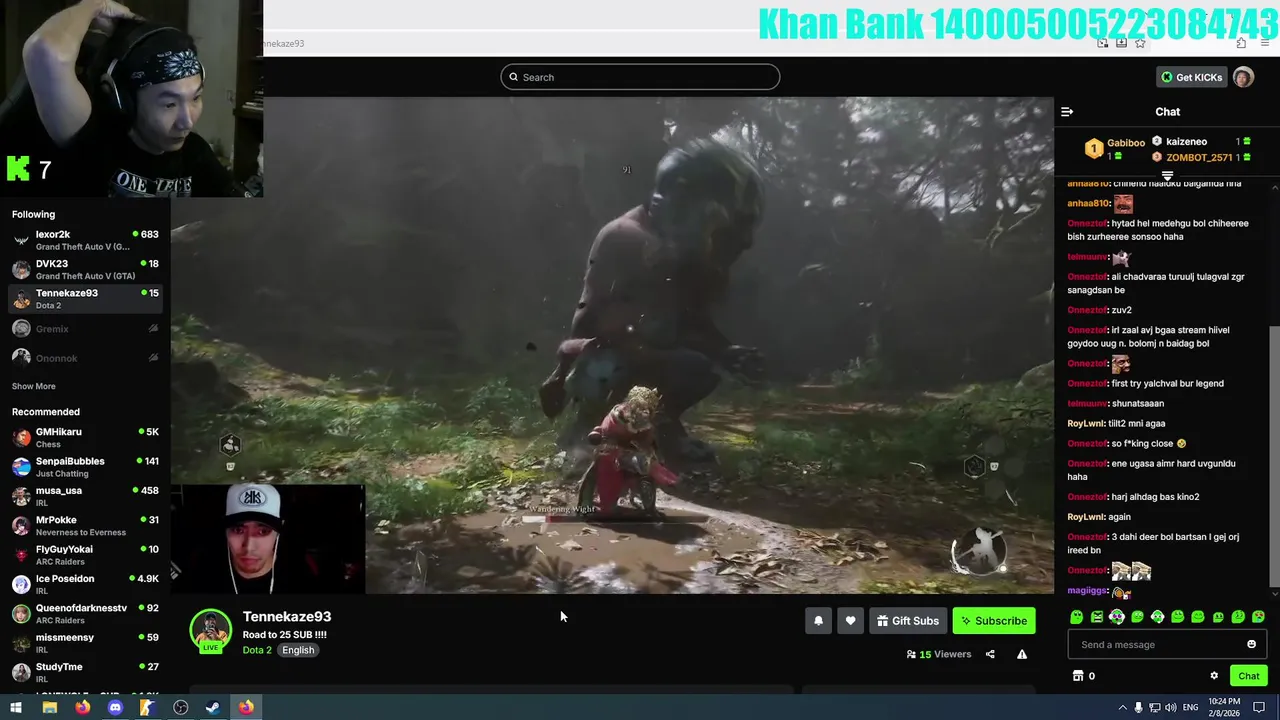Open Steam from taskbar
This screenshot has width=1280, height=720.
(x=213, y=707)
